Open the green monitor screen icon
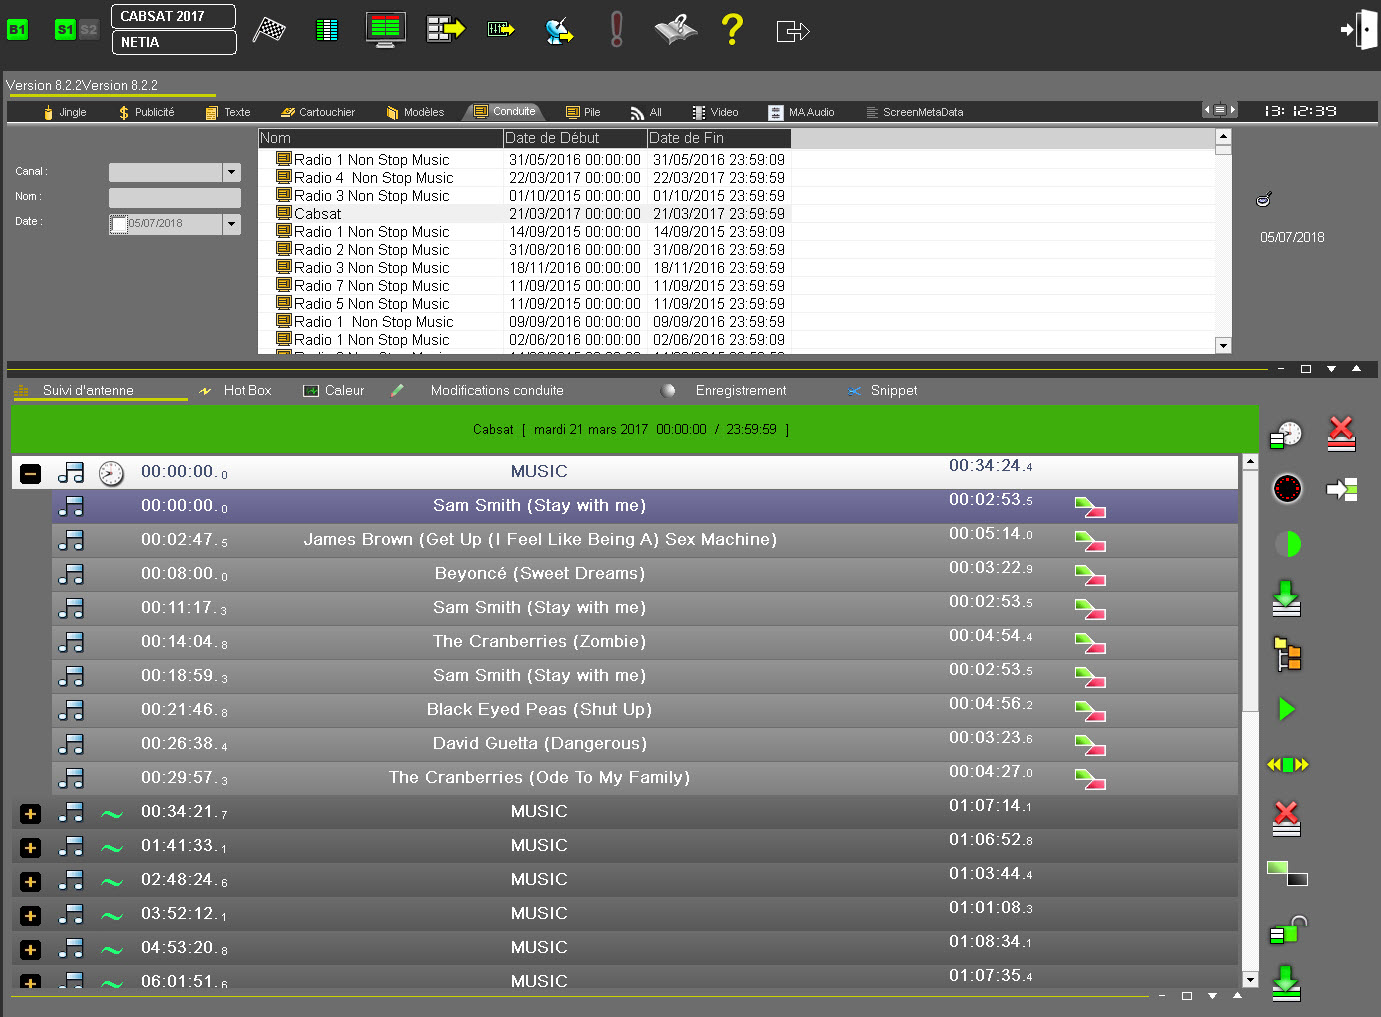The image size is (1381, 1017). coord(385,29)
